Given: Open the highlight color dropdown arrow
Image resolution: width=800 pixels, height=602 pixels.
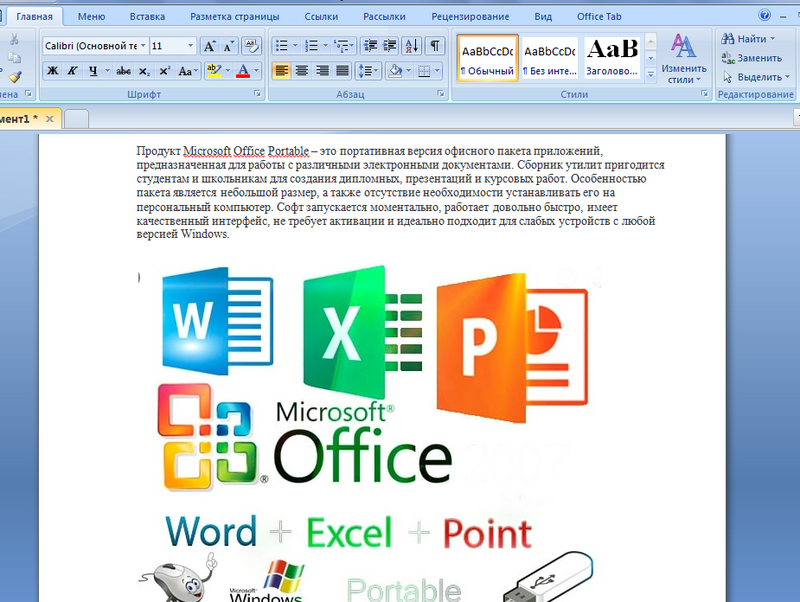Looking at the screenshot, I should pos(228,71).
